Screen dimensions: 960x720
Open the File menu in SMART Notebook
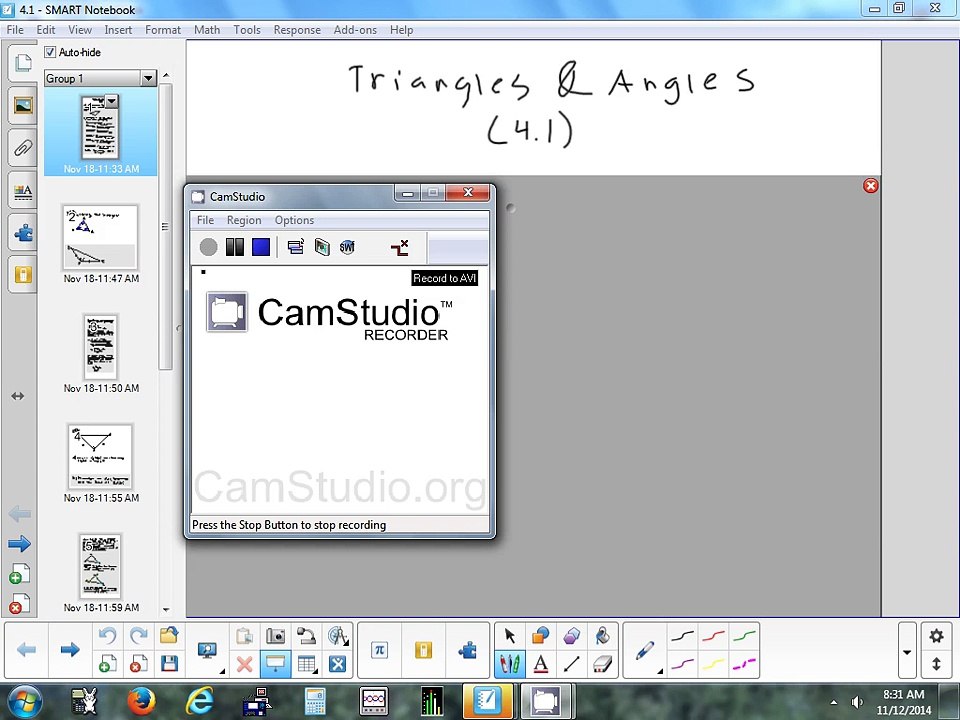pos(15,29)
